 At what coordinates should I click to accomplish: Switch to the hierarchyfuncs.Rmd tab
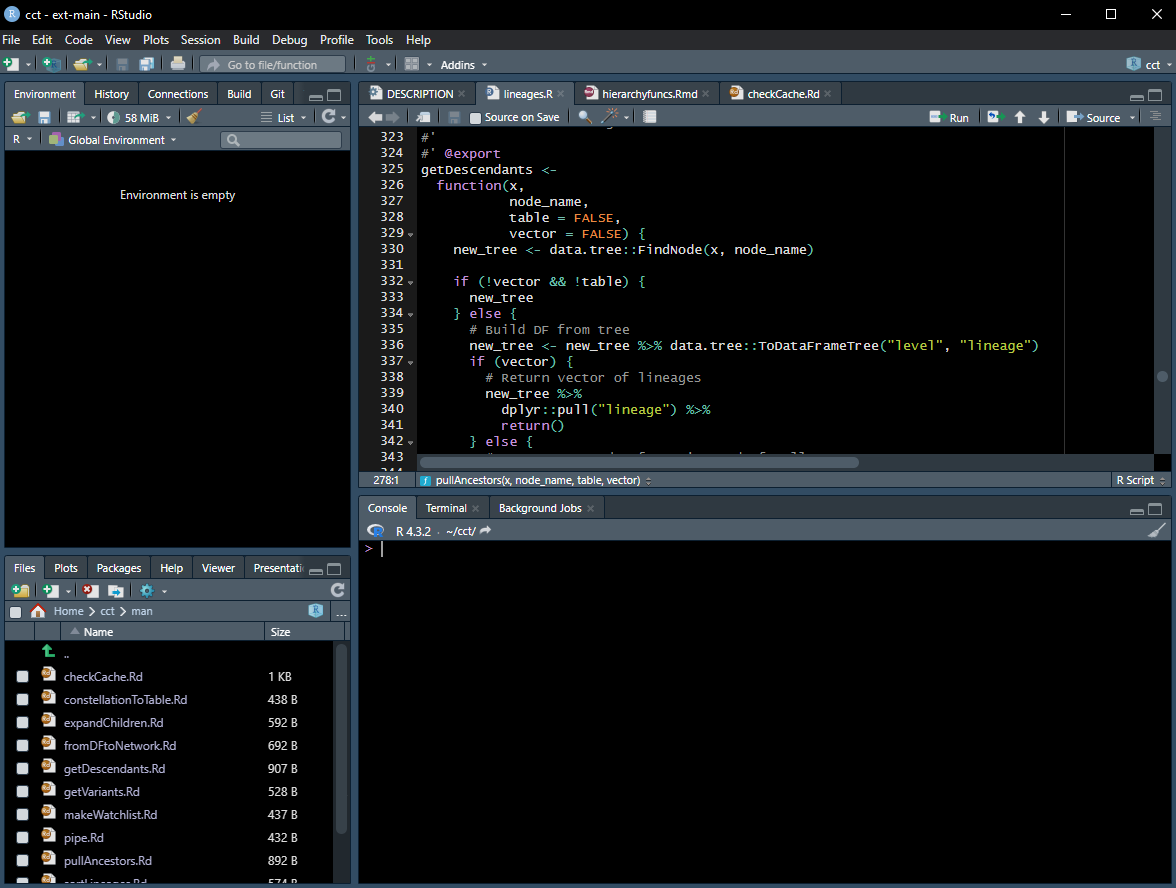point(648,94)
